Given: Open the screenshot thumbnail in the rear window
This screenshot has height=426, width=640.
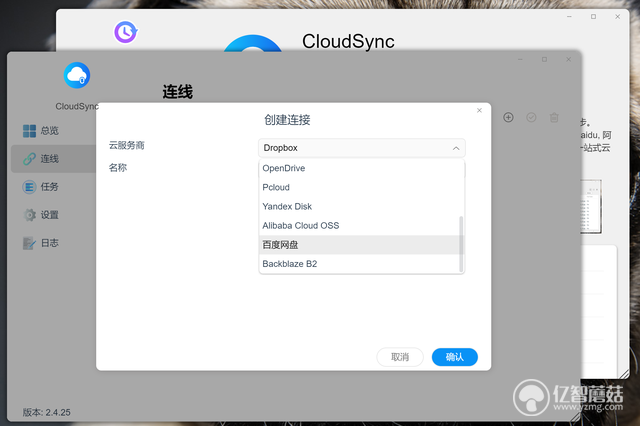Looking at the screenshot, I should click(x=591, y=206).
